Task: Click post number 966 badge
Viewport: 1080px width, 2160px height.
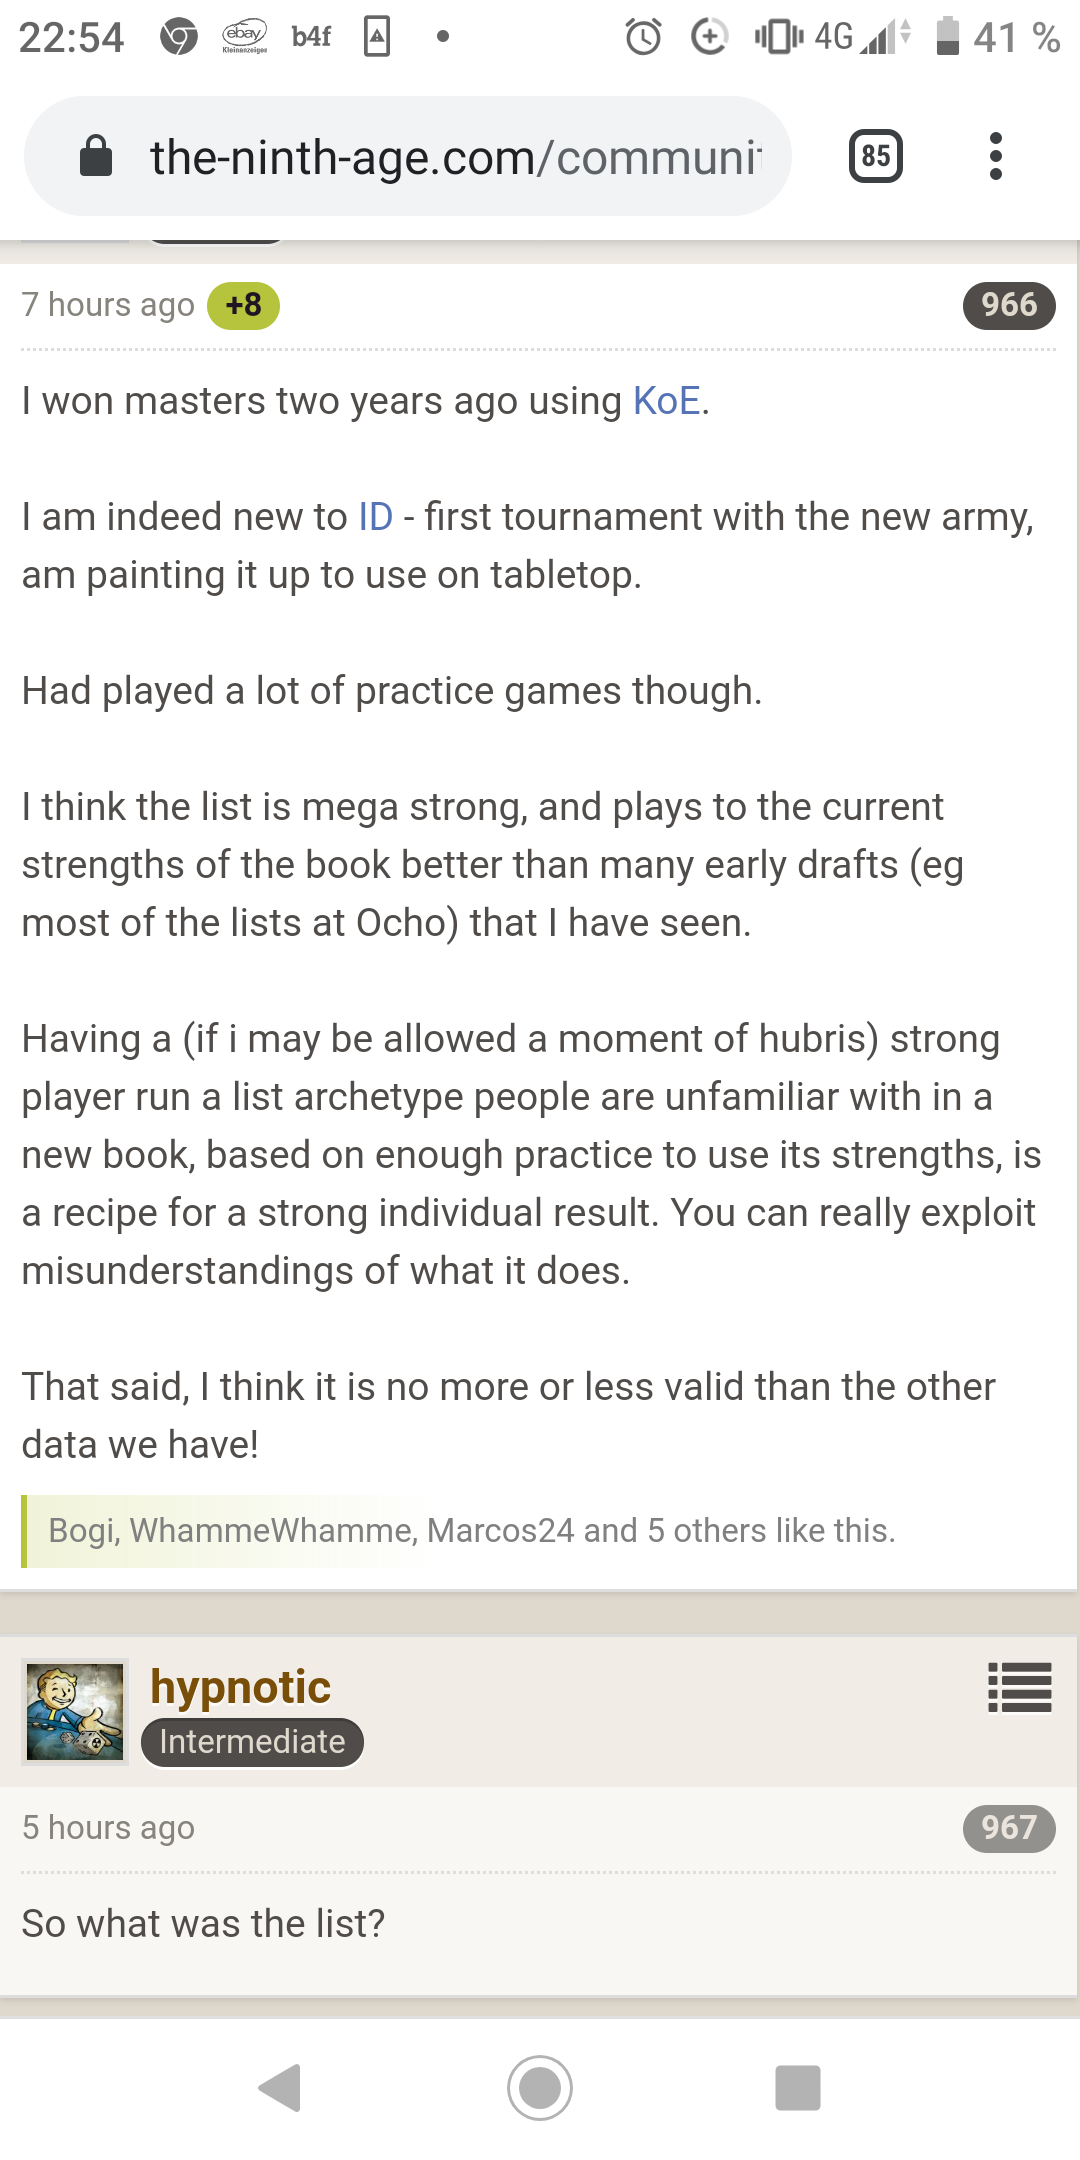Action: 1008,305
